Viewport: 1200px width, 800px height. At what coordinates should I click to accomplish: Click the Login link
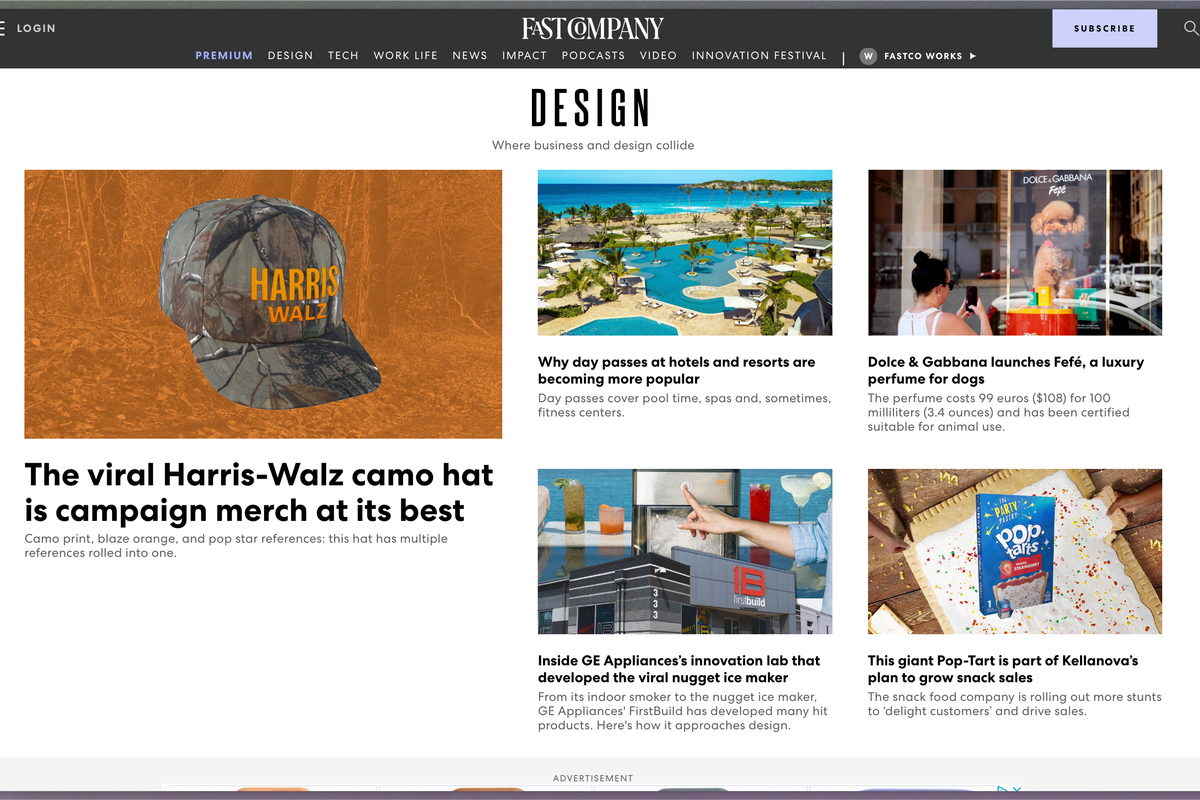pos(36,28)
